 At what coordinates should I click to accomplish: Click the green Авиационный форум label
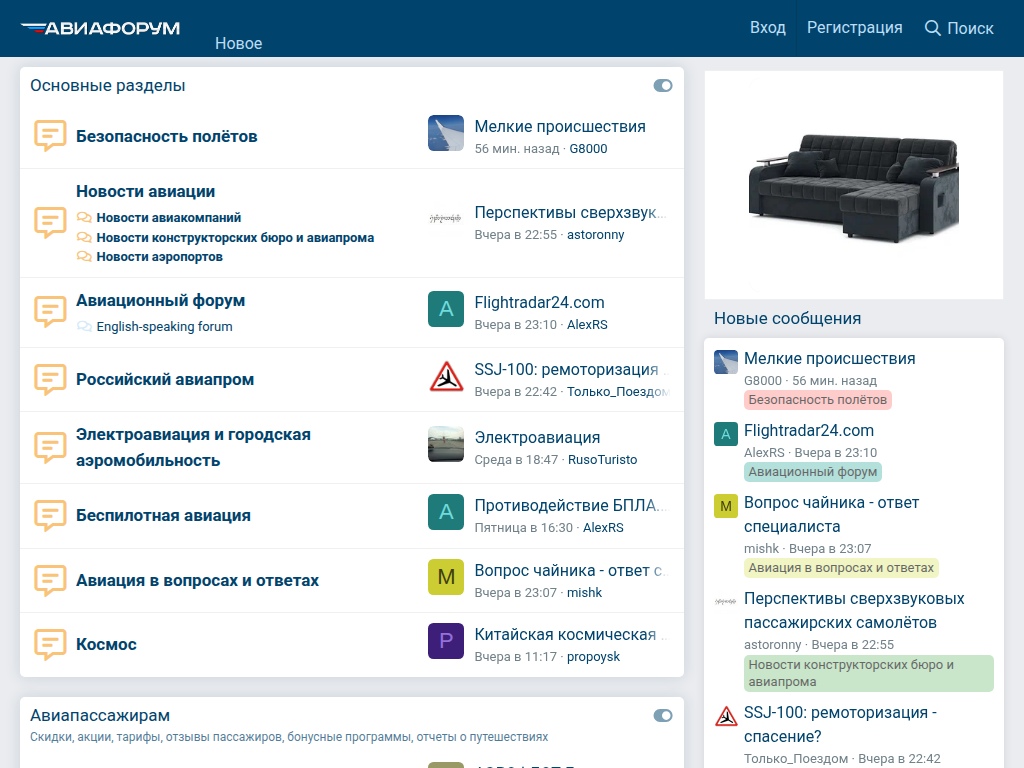(x=812, y=472)
